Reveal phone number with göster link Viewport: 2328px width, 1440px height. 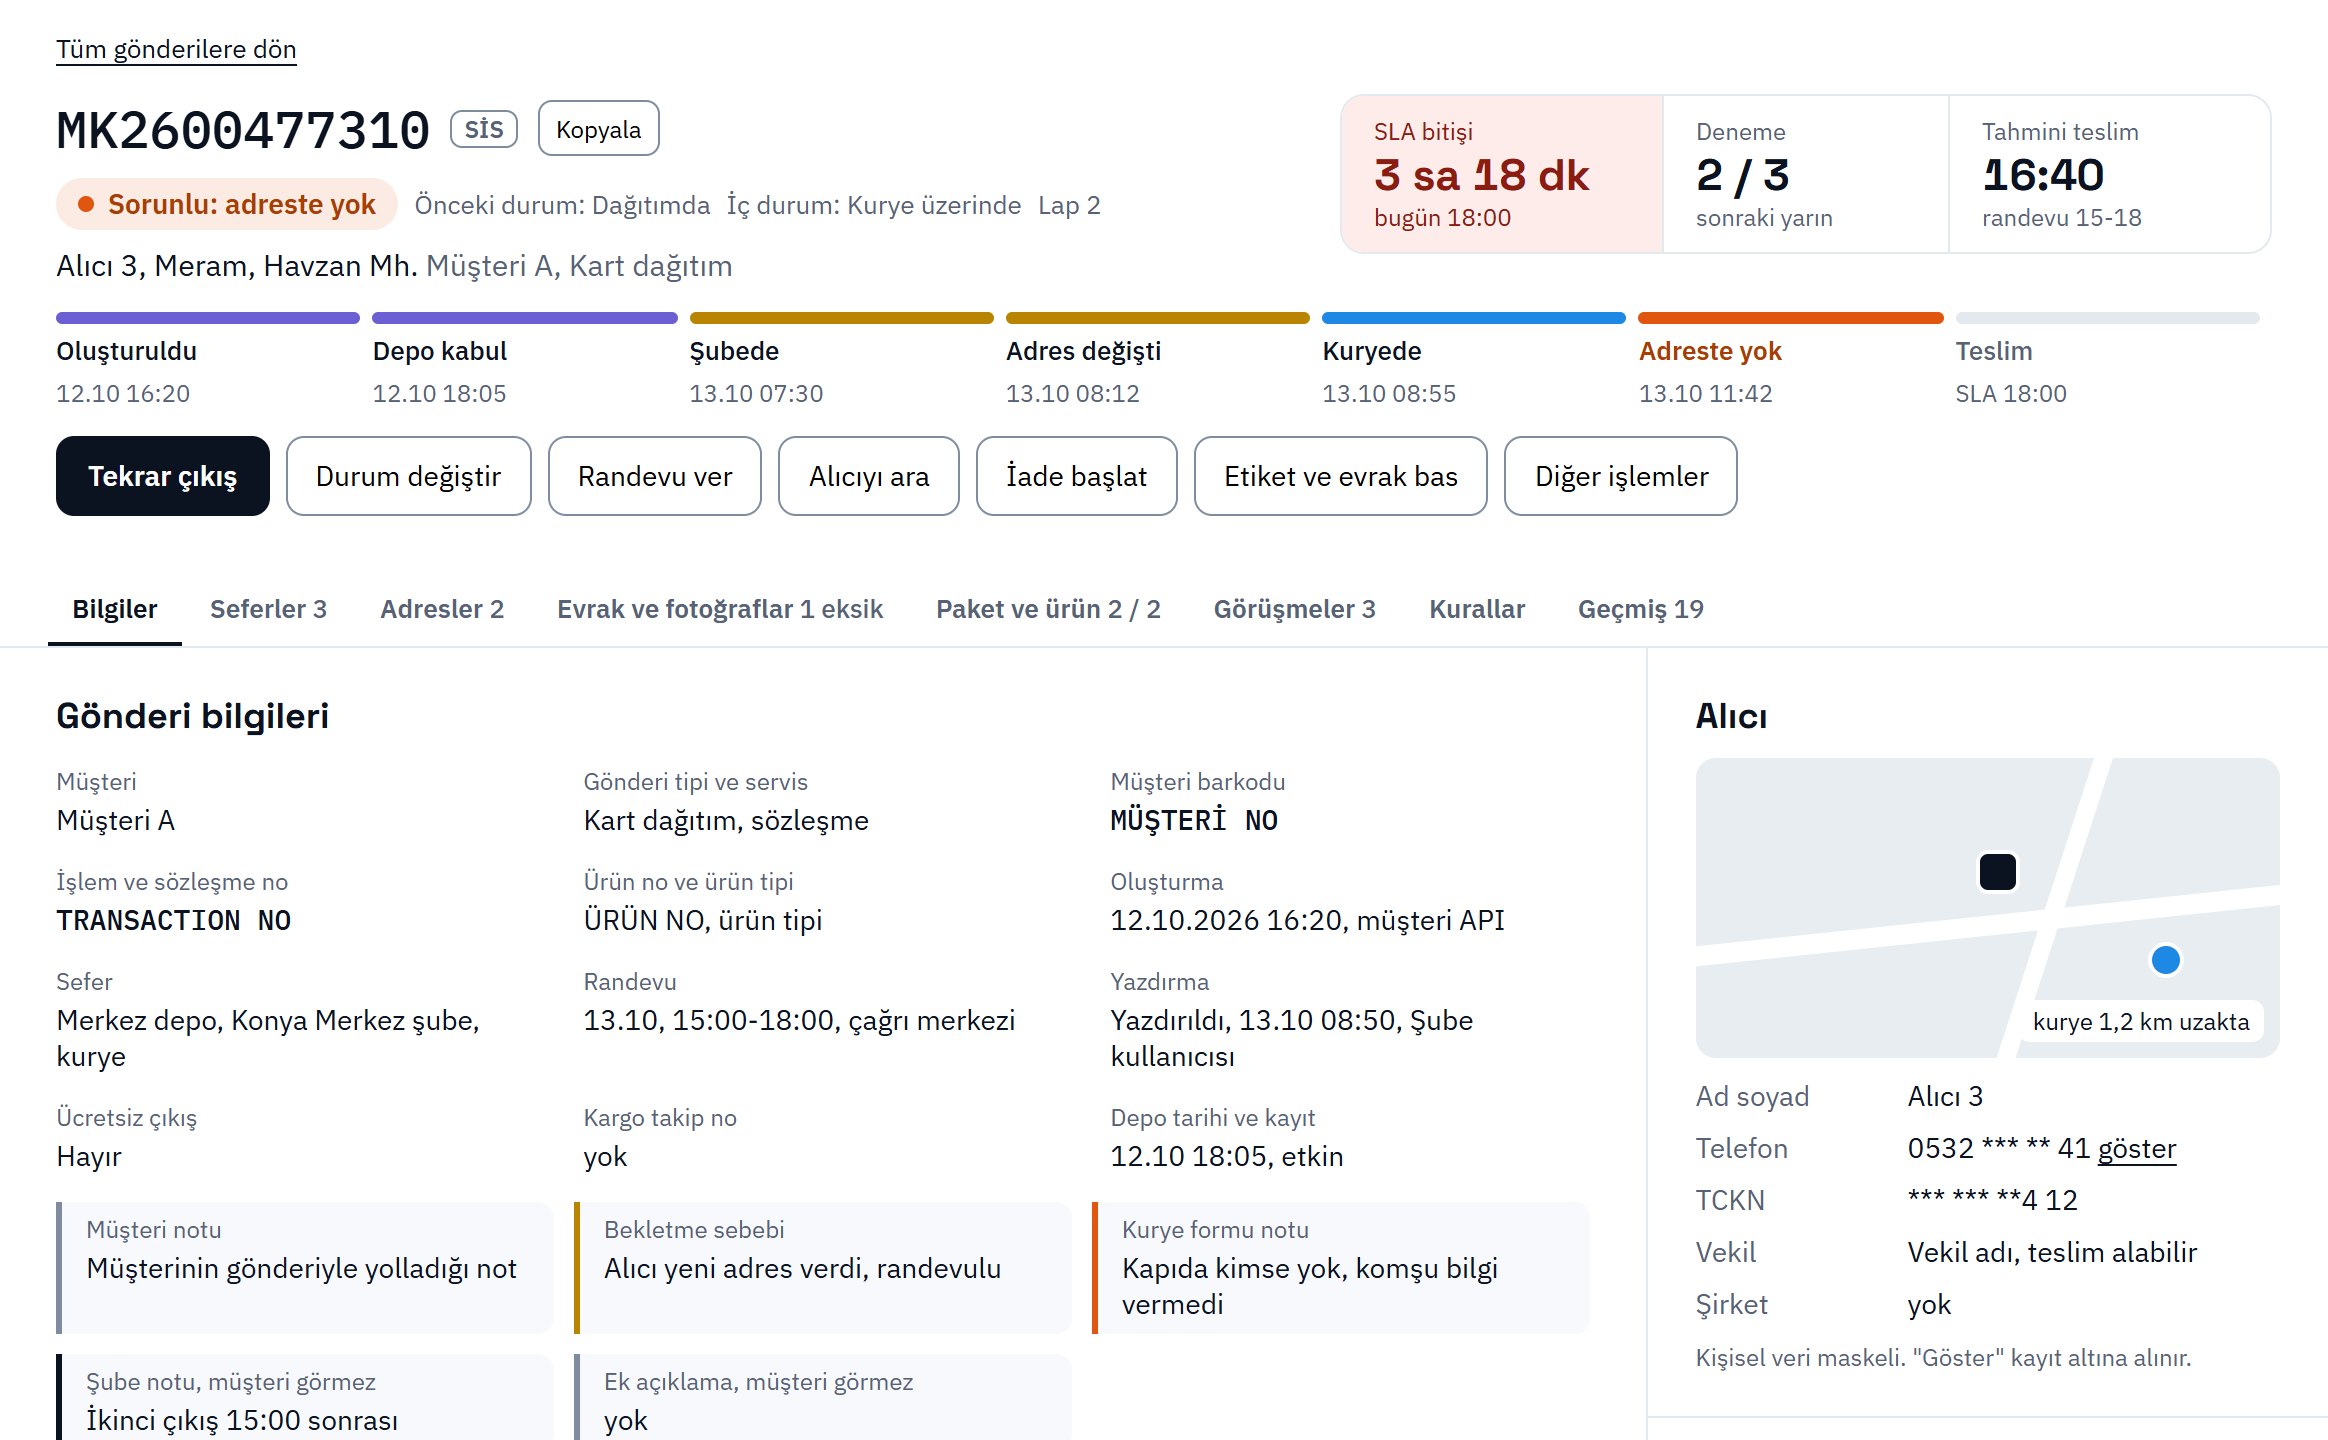point(2137,1148)
